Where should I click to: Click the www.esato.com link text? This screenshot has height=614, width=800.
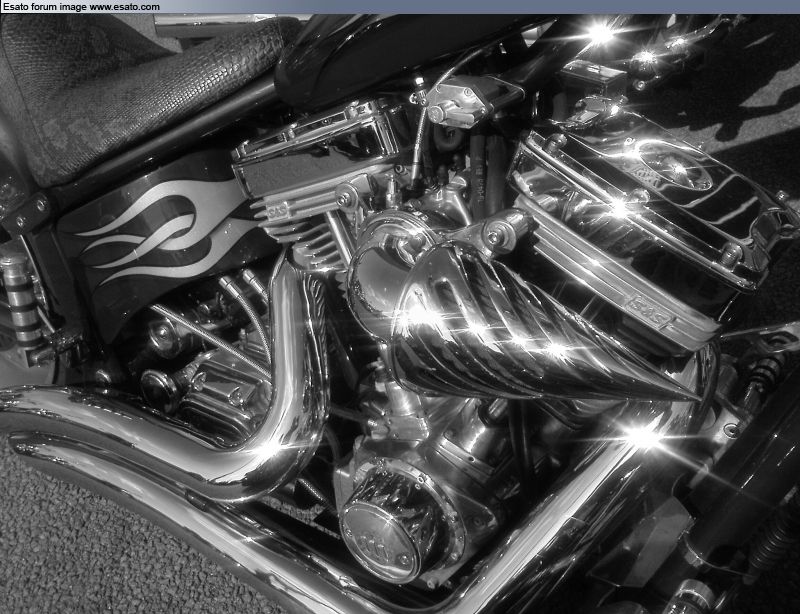coord(124,7)
